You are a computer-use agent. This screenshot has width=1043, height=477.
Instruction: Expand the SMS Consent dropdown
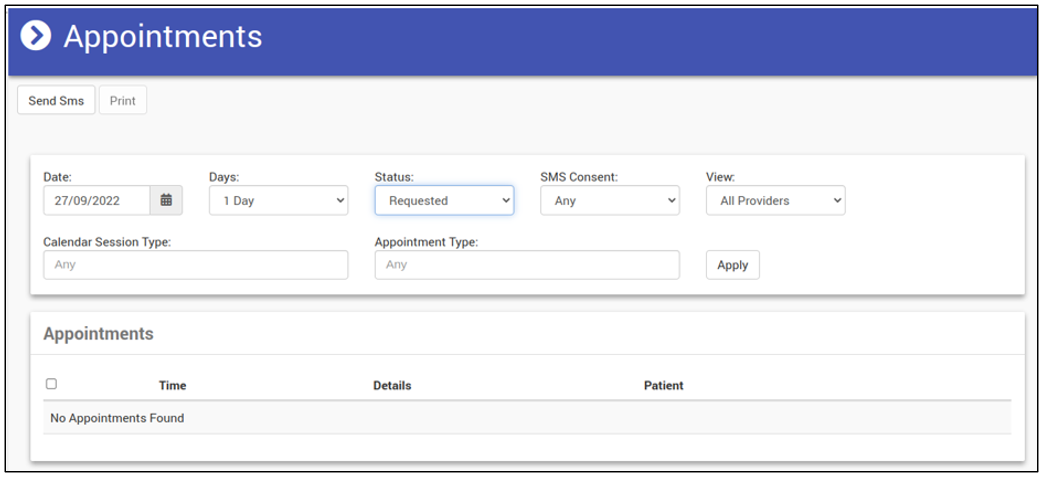610,200
